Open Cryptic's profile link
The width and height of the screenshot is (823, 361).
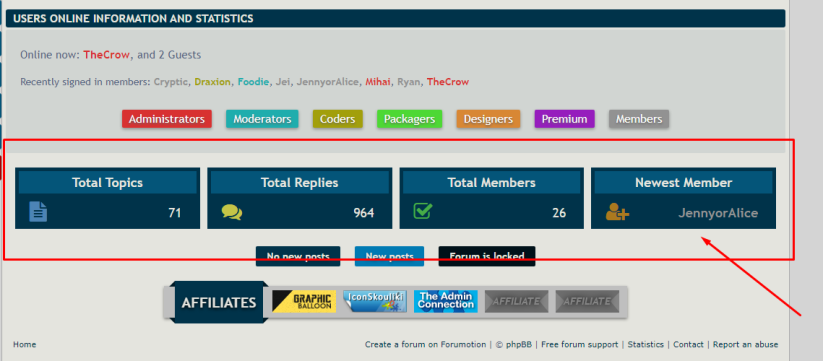(171, 82)
